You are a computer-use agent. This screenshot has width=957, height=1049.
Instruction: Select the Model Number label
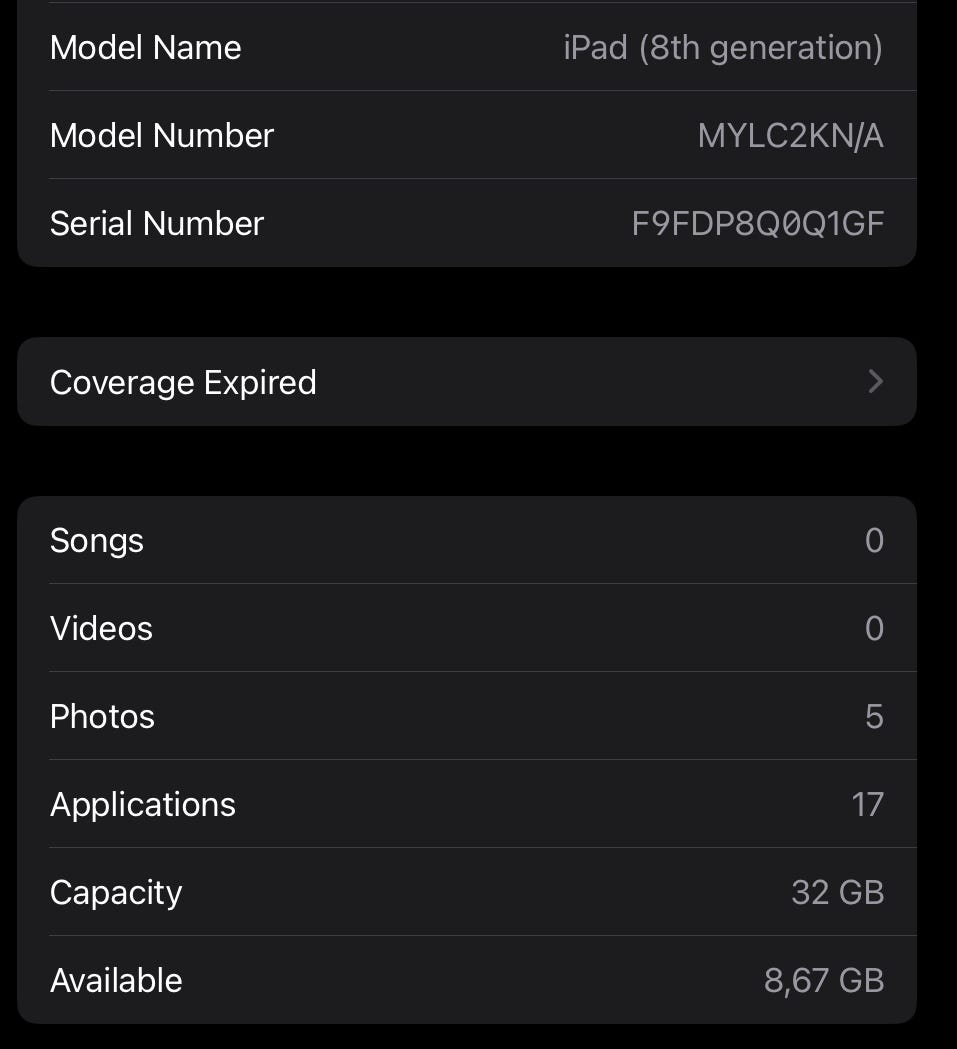[162, 135]
